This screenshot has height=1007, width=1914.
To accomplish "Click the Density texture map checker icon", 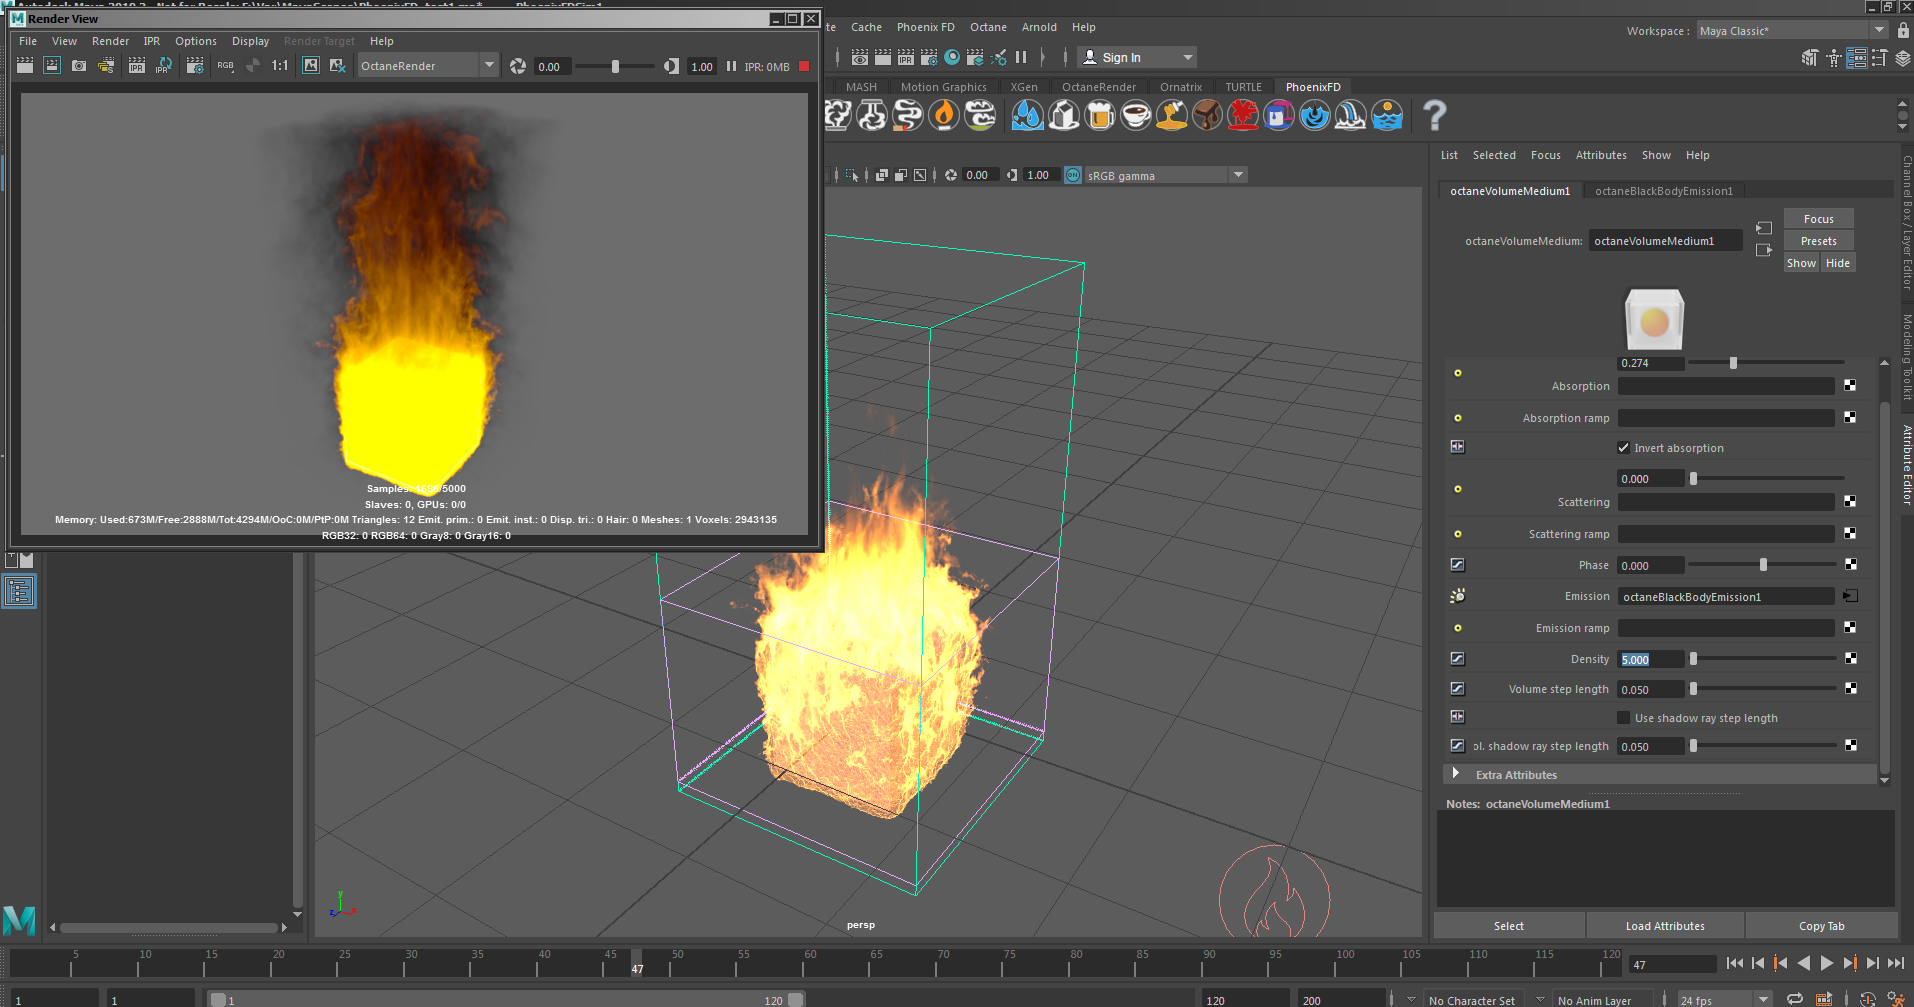I will click(x=1850, y=659).
